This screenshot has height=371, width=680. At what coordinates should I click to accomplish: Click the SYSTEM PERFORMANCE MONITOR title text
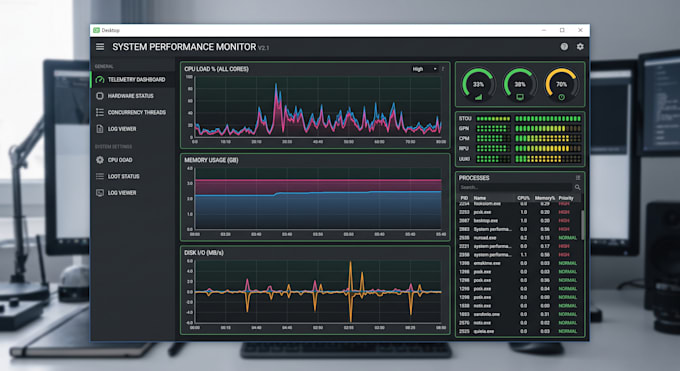[184, 47]
